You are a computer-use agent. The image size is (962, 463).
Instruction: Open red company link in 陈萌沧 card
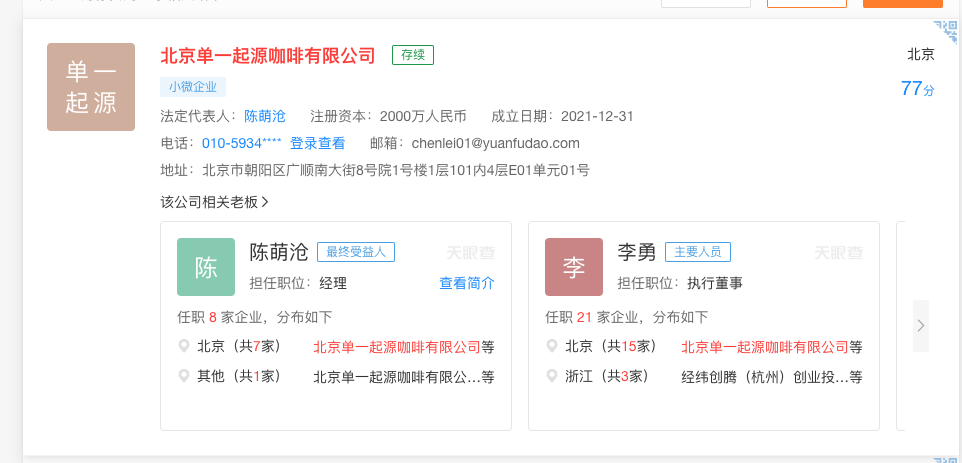(x=397, y=347)
